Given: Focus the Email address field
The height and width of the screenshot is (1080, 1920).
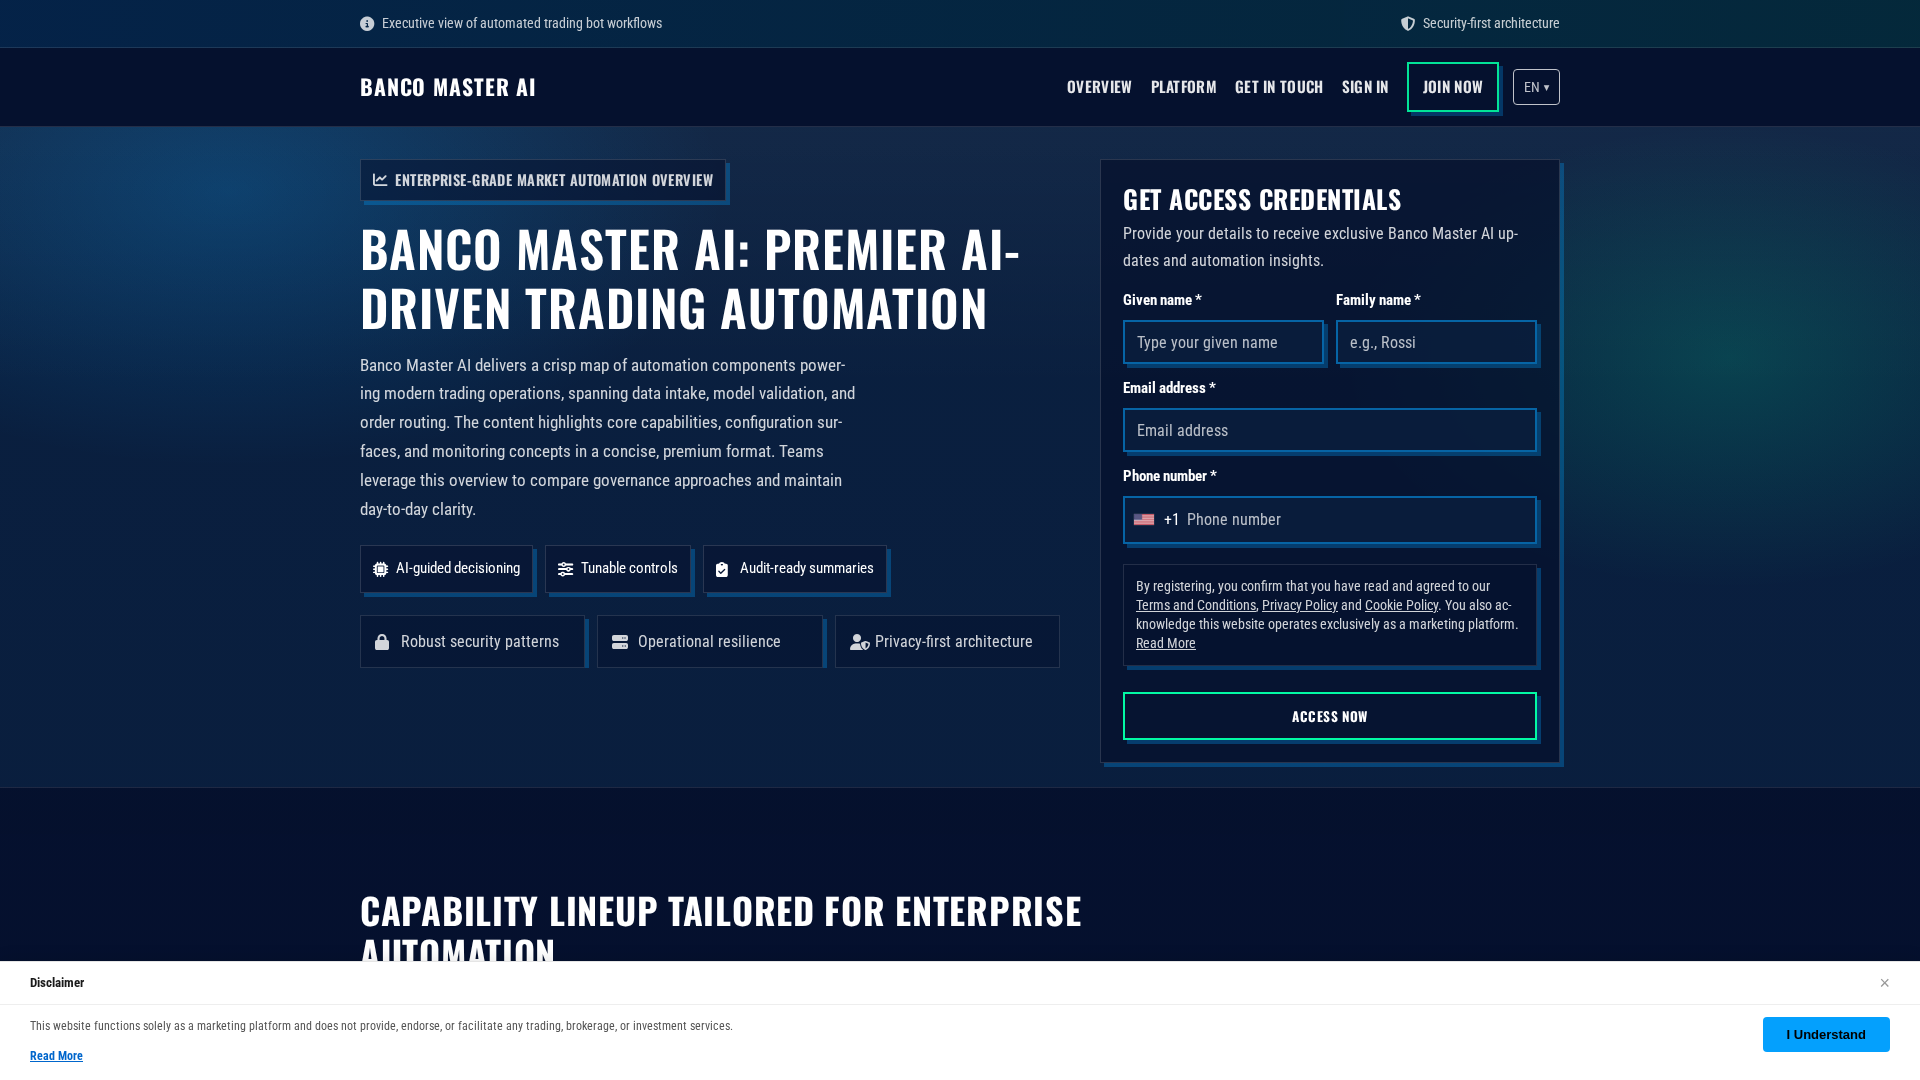Looking at the screenshot, I should point(1330,430).
